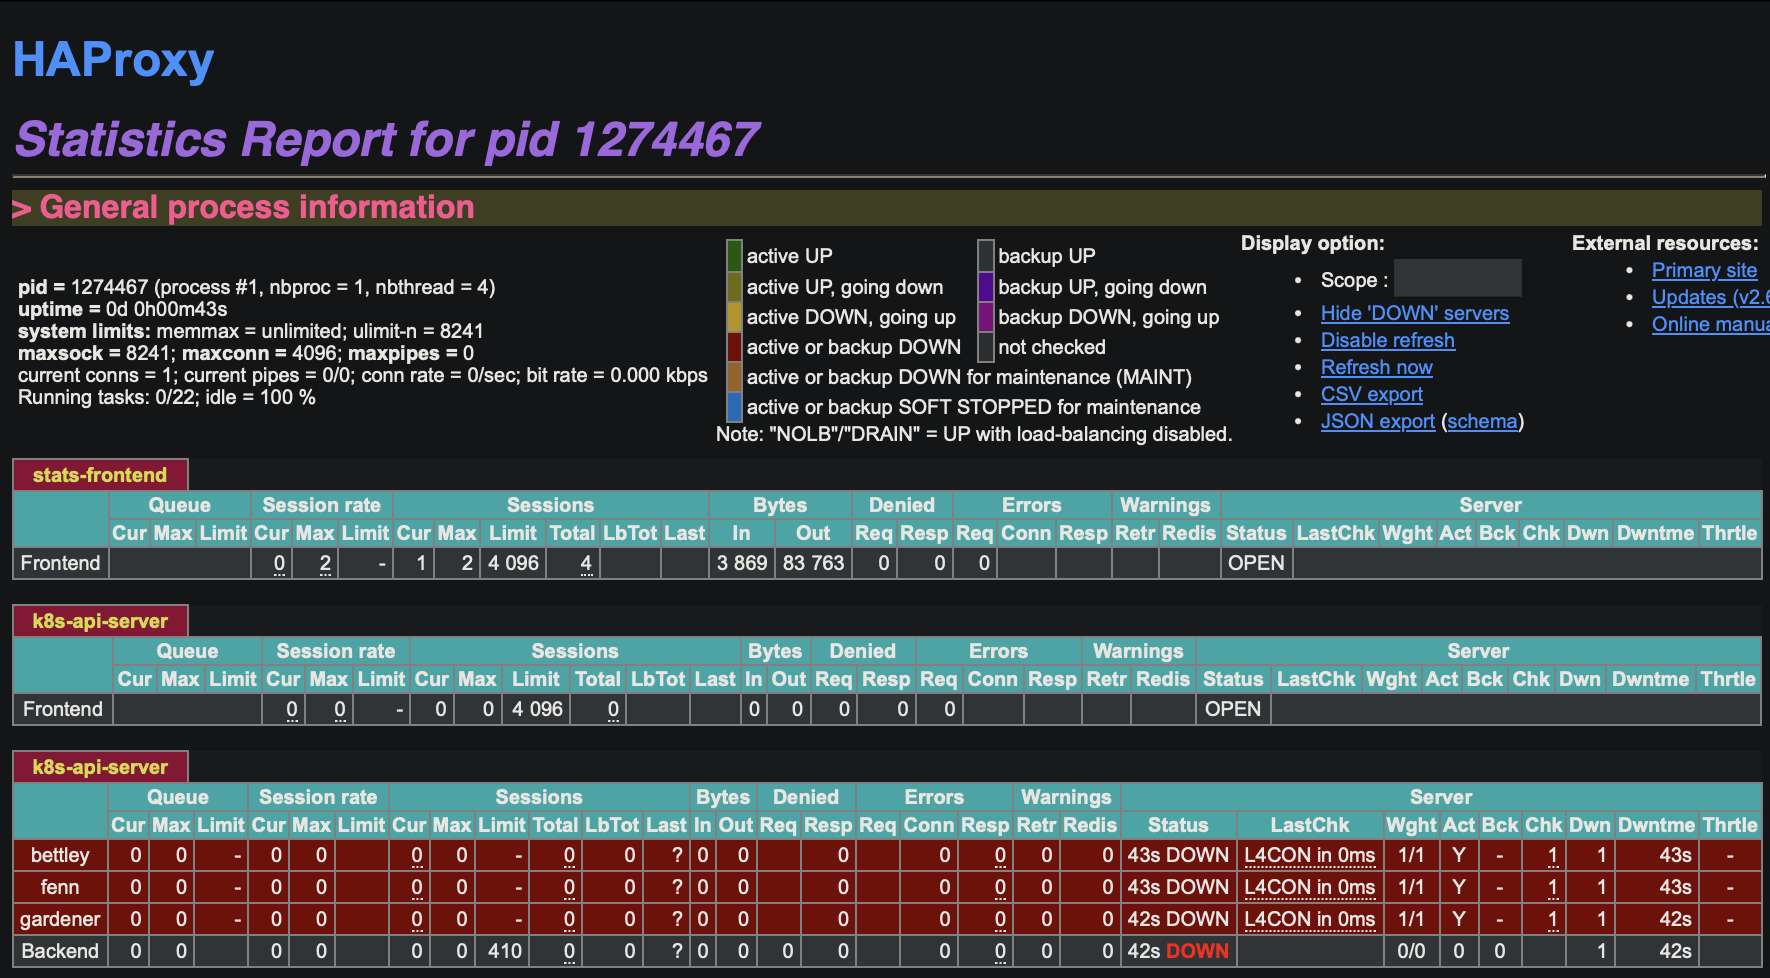Click the SOFT STOPPED blue legend swatch
Image resolution: width=1770 pixels, height=978 pixels.
(734, 407)
